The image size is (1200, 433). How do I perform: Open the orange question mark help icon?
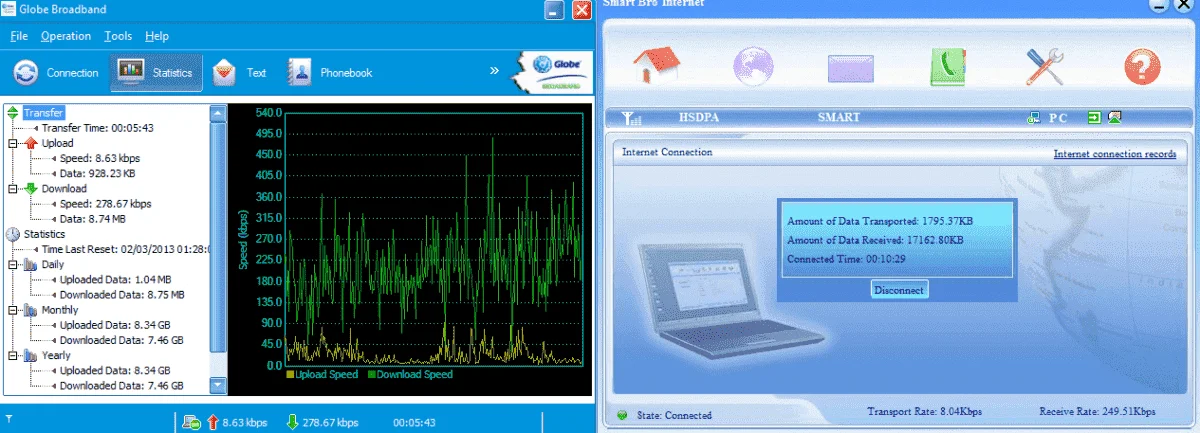[x=1141, y=68]
